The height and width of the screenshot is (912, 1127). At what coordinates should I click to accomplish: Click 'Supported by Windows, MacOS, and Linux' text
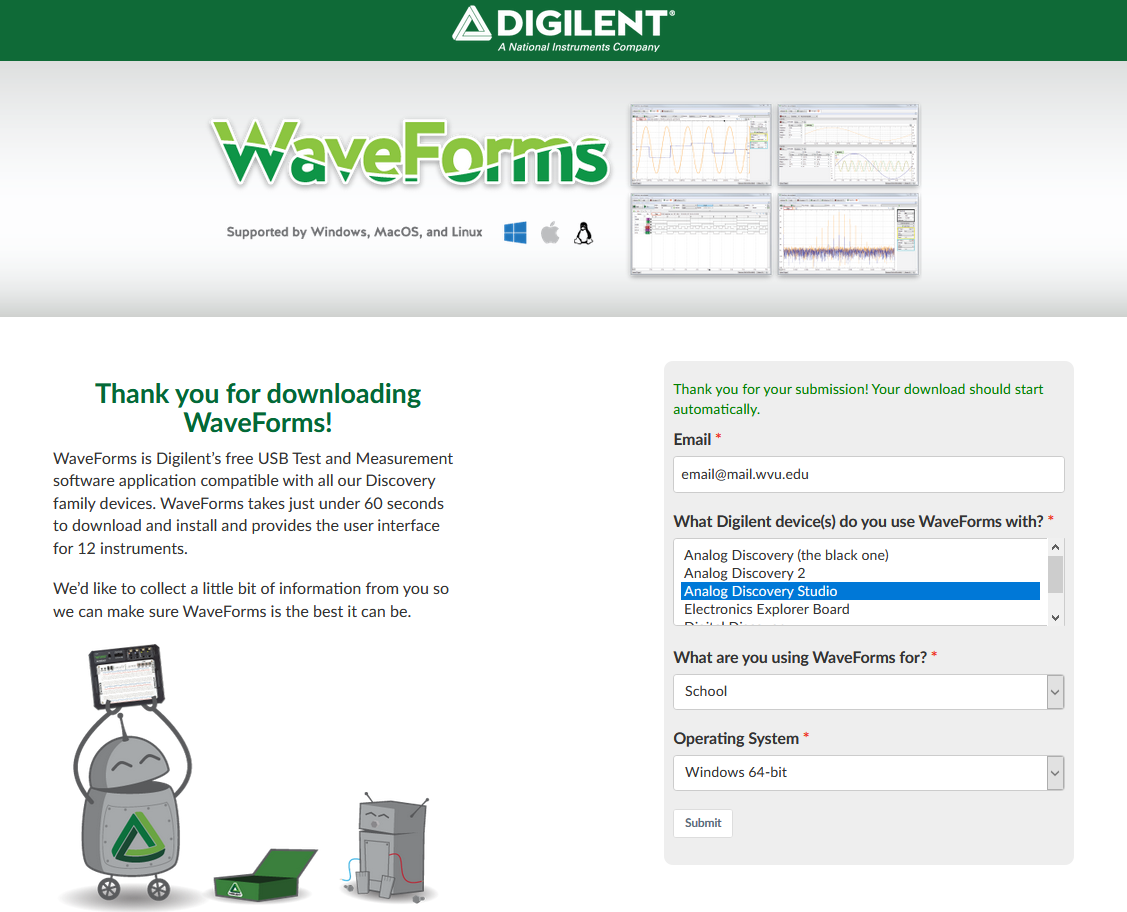pos(354,232)
